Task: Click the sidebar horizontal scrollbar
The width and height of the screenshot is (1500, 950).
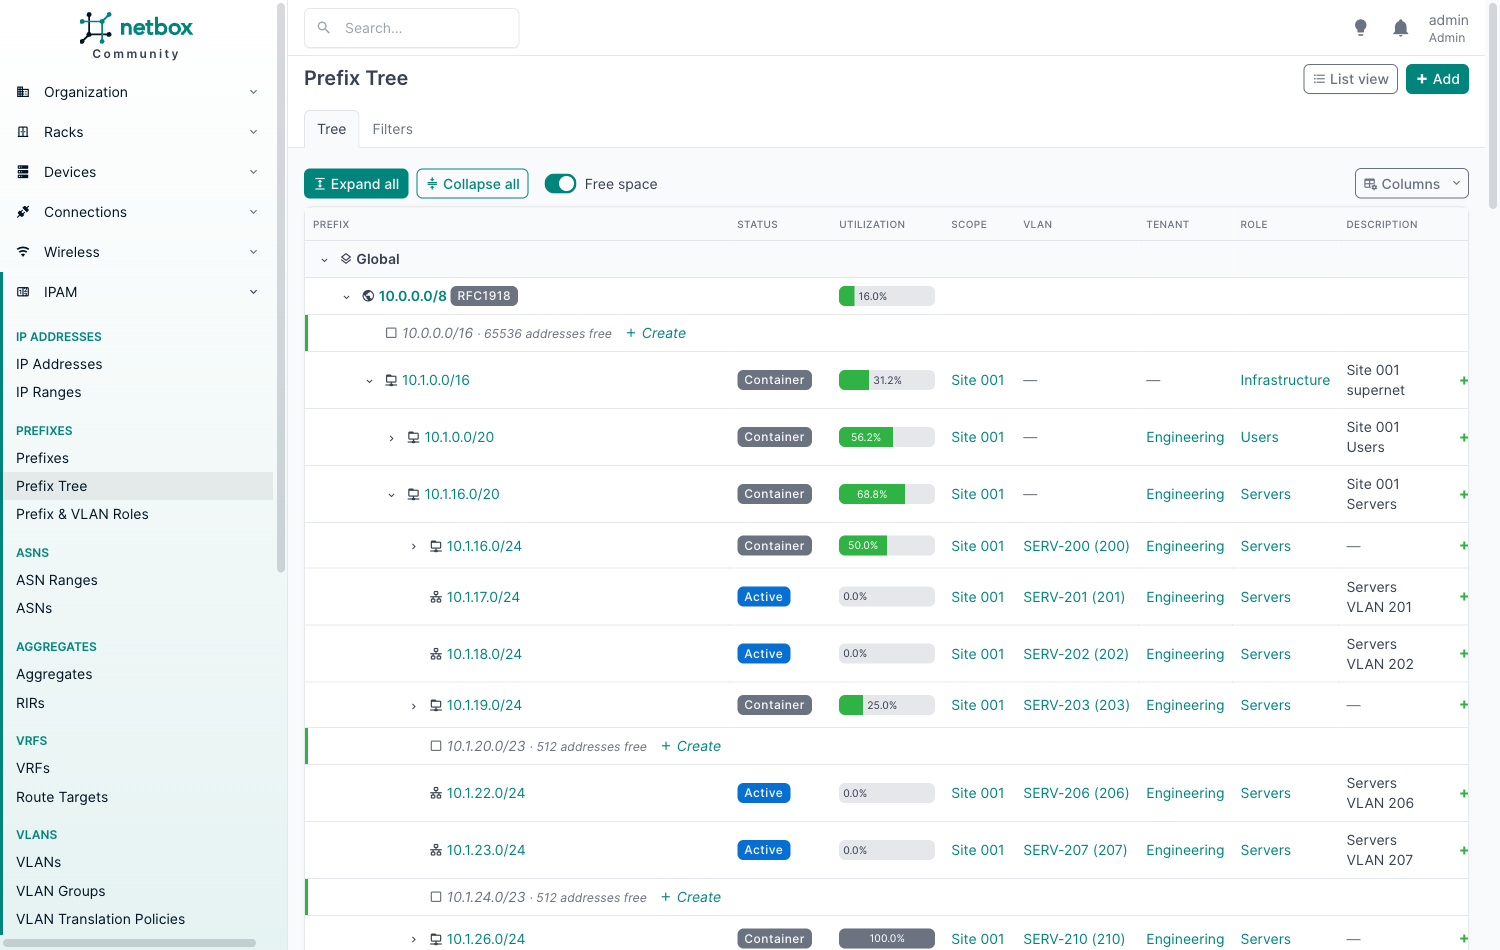Action: [128, 943]
